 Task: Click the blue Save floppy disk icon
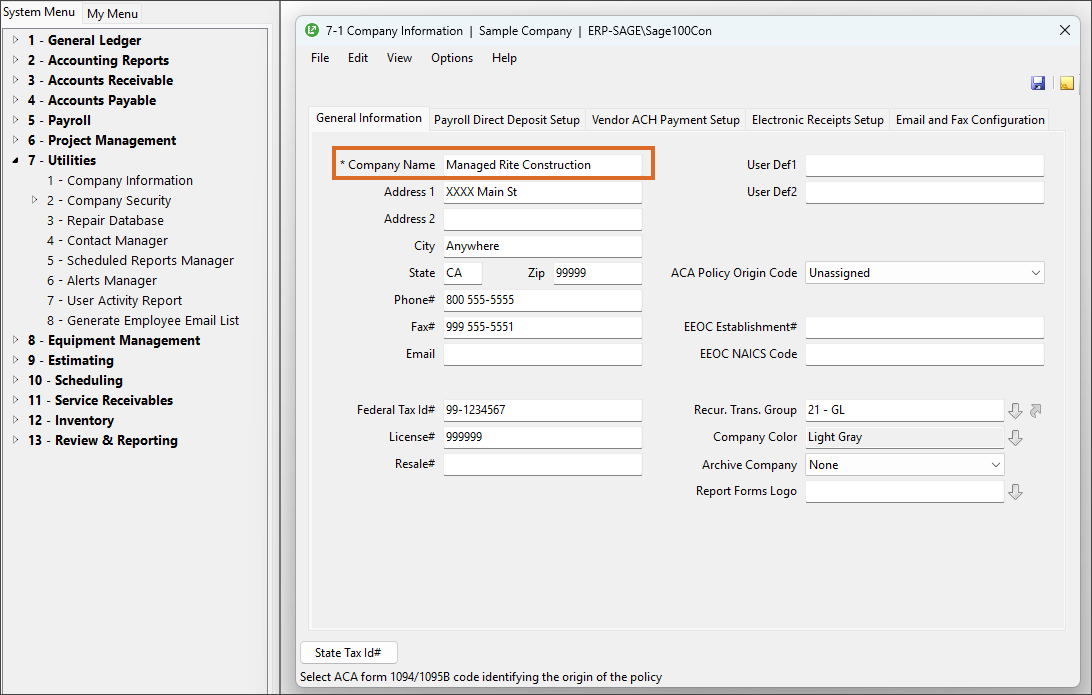pos(1038,83)
